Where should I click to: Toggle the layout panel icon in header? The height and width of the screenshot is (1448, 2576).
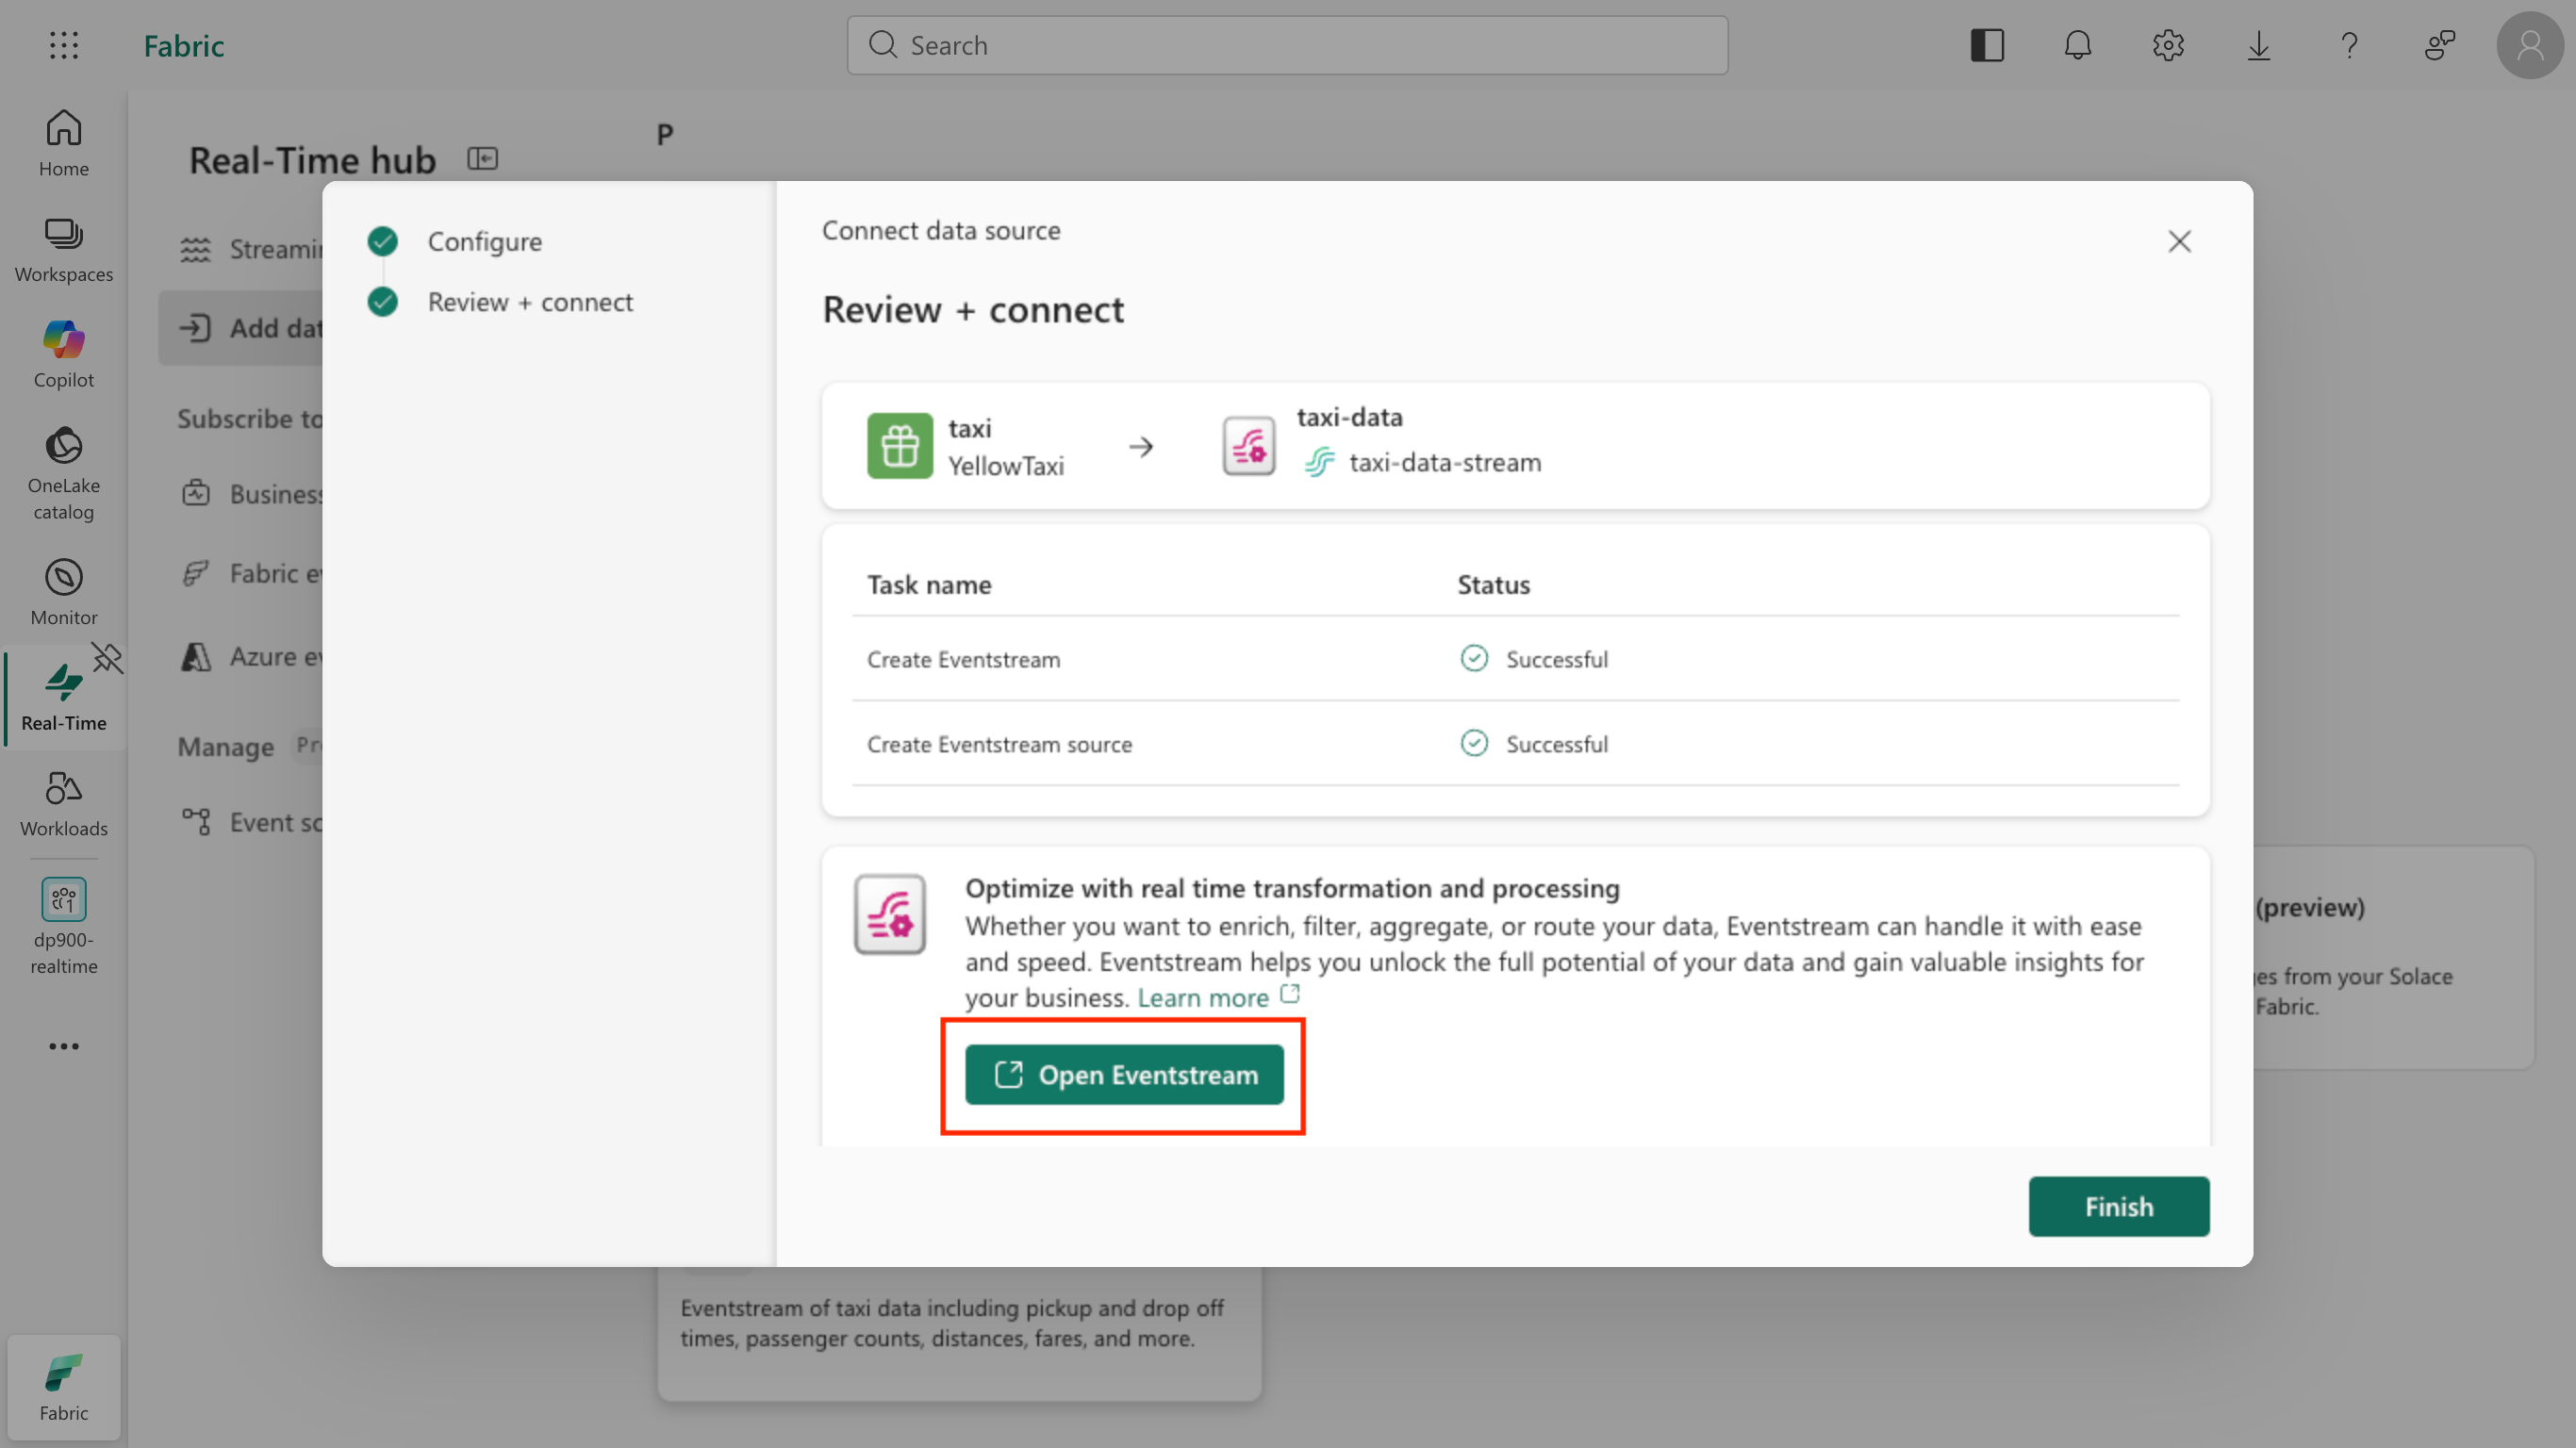click(x=1987, y=45)
